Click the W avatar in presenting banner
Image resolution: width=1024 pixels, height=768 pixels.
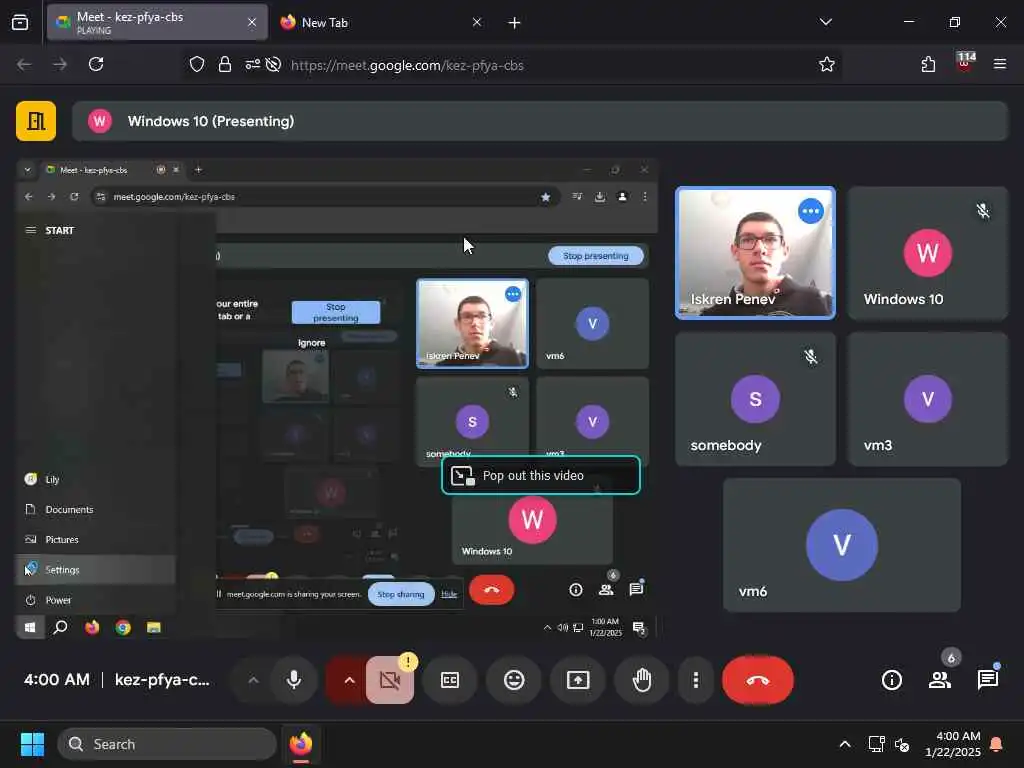pos(100,121)
